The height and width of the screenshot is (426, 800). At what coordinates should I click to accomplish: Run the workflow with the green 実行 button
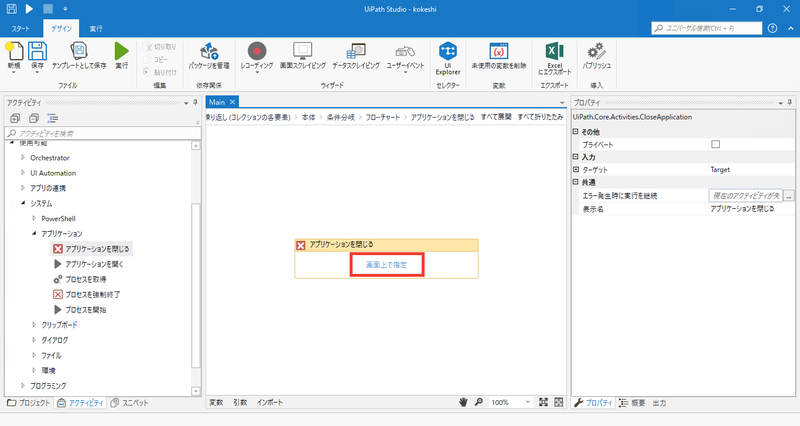tap(121, 56)
